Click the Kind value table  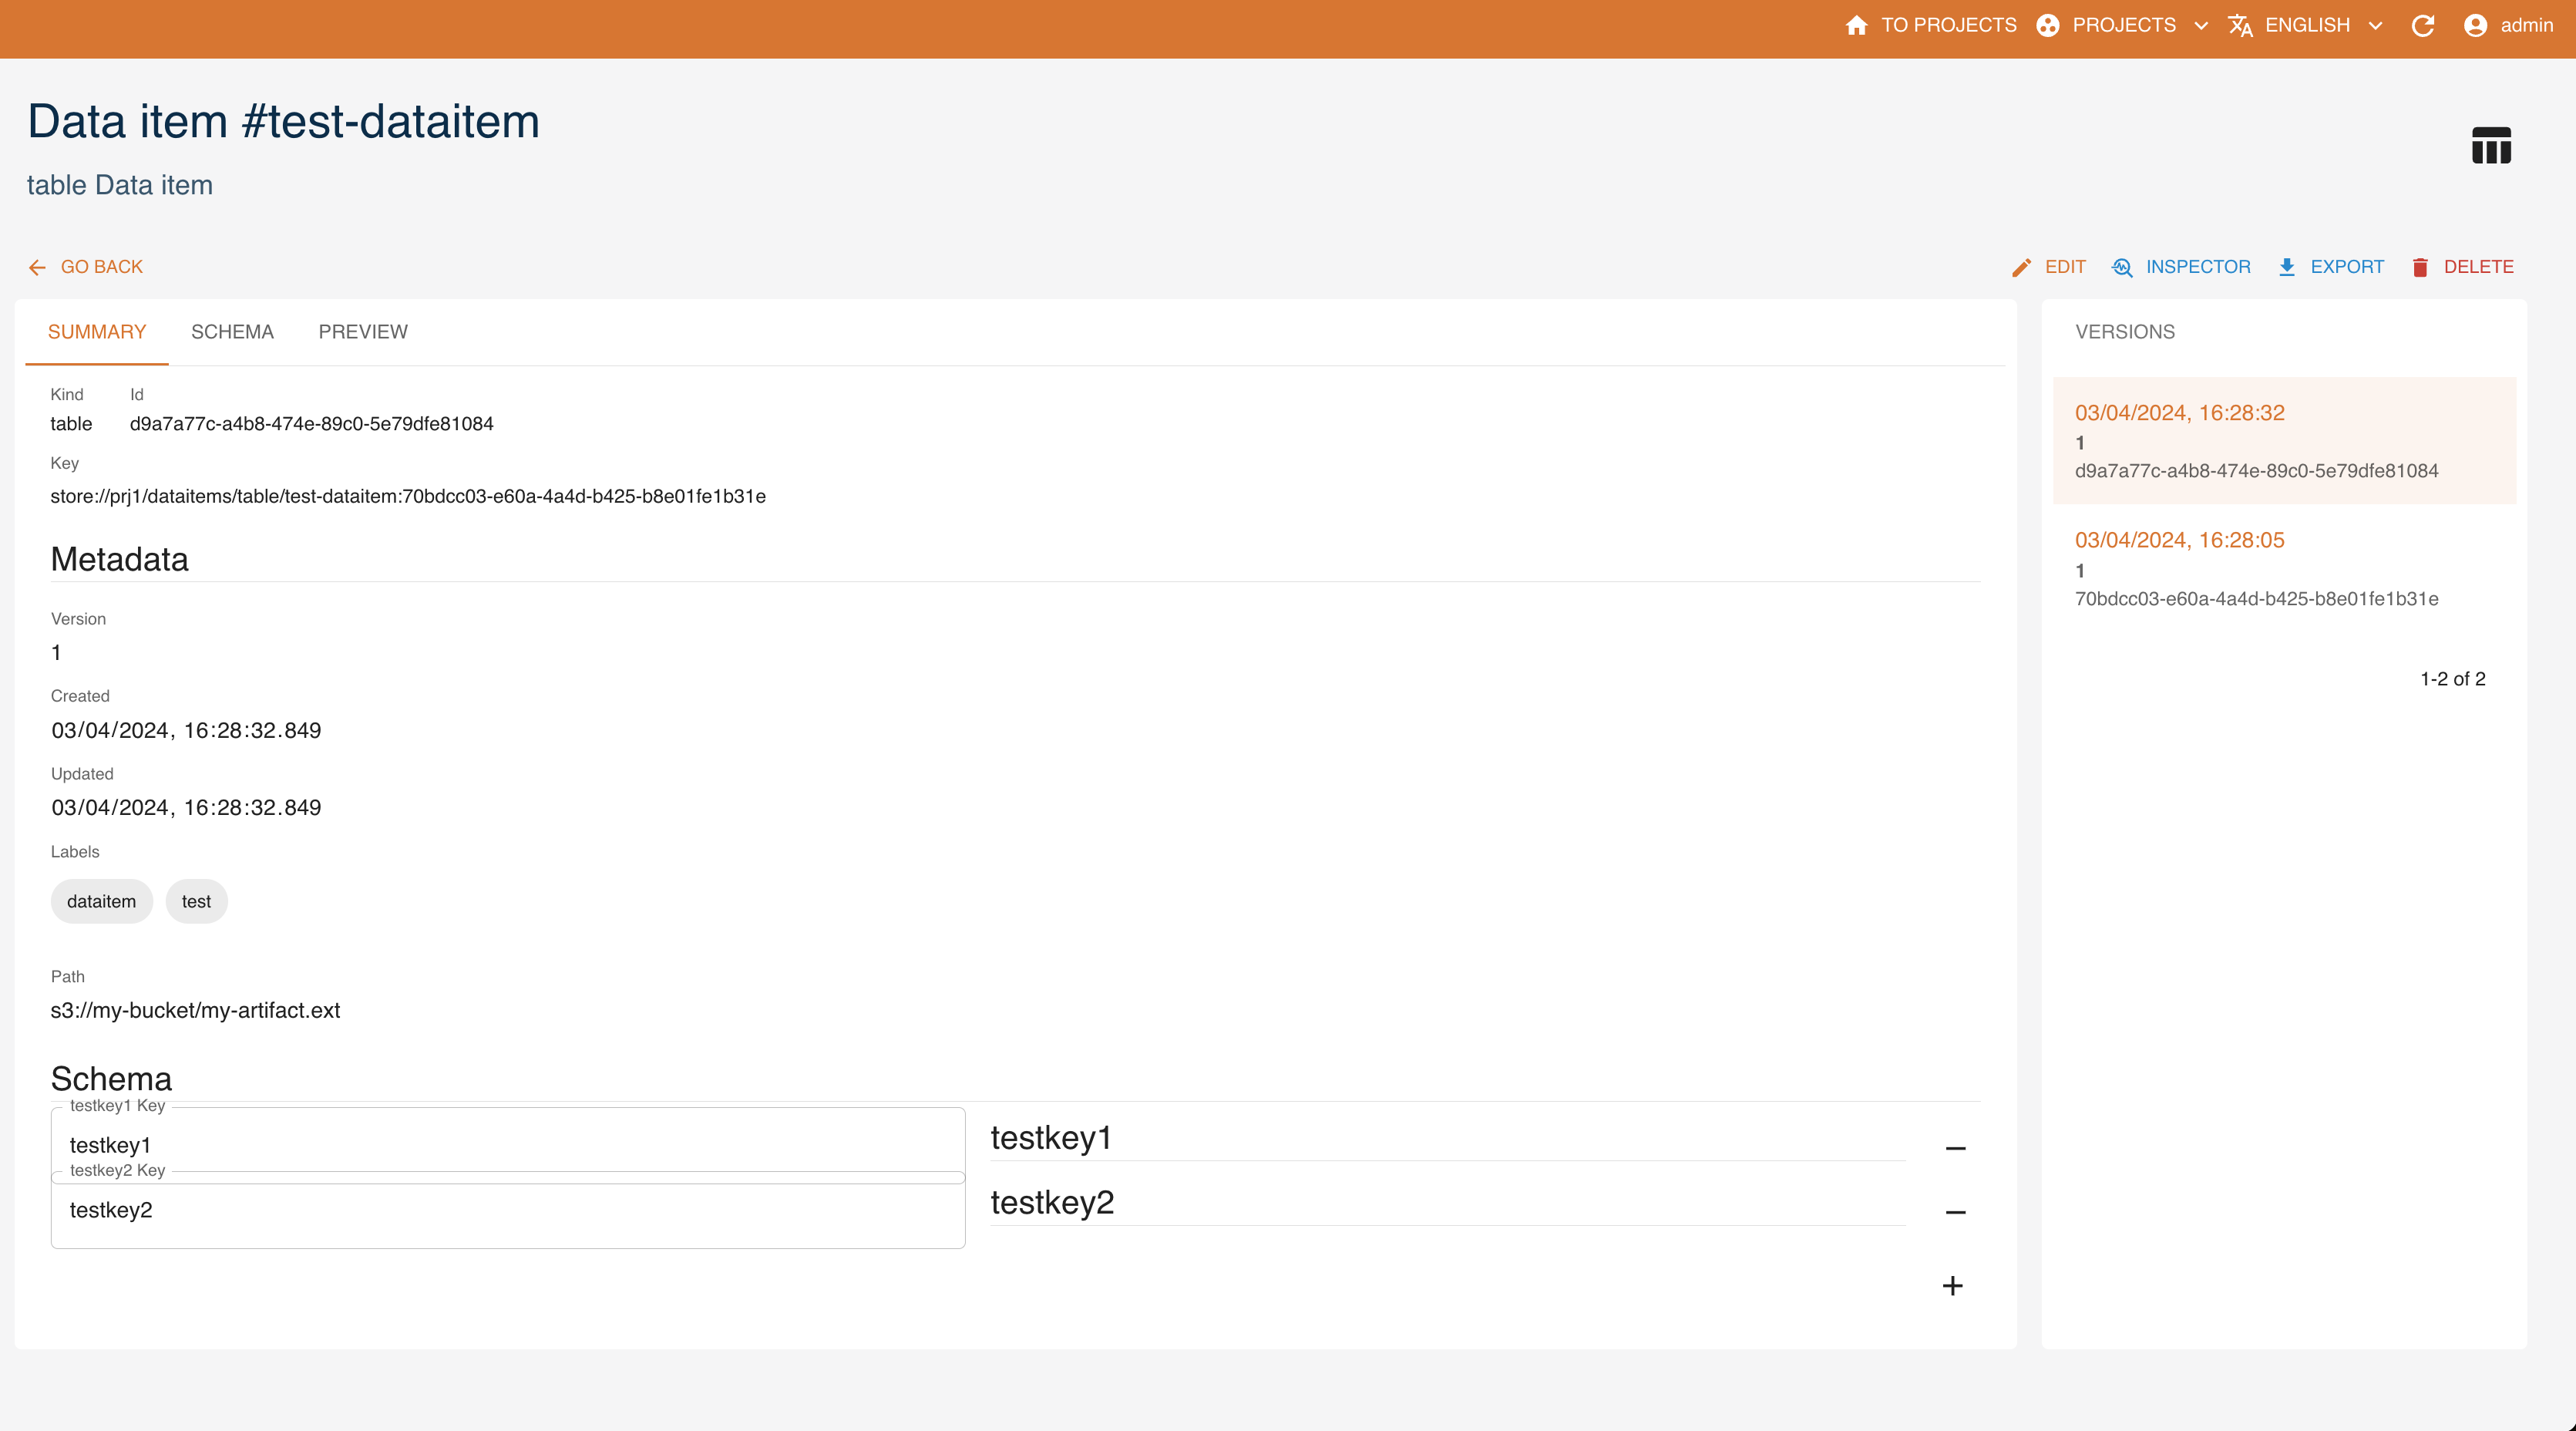[71, 424]
